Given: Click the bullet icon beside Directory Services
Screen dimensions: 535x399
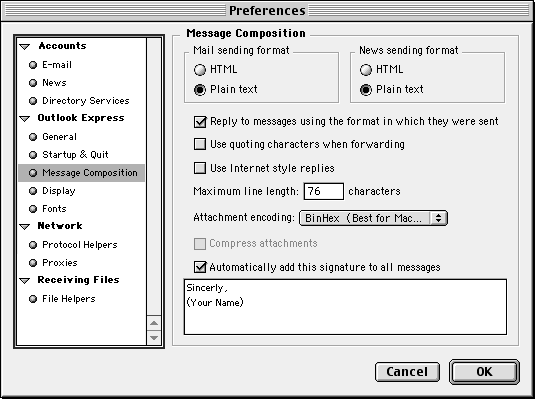Looking at the screenshot, I should pos(33,101).
